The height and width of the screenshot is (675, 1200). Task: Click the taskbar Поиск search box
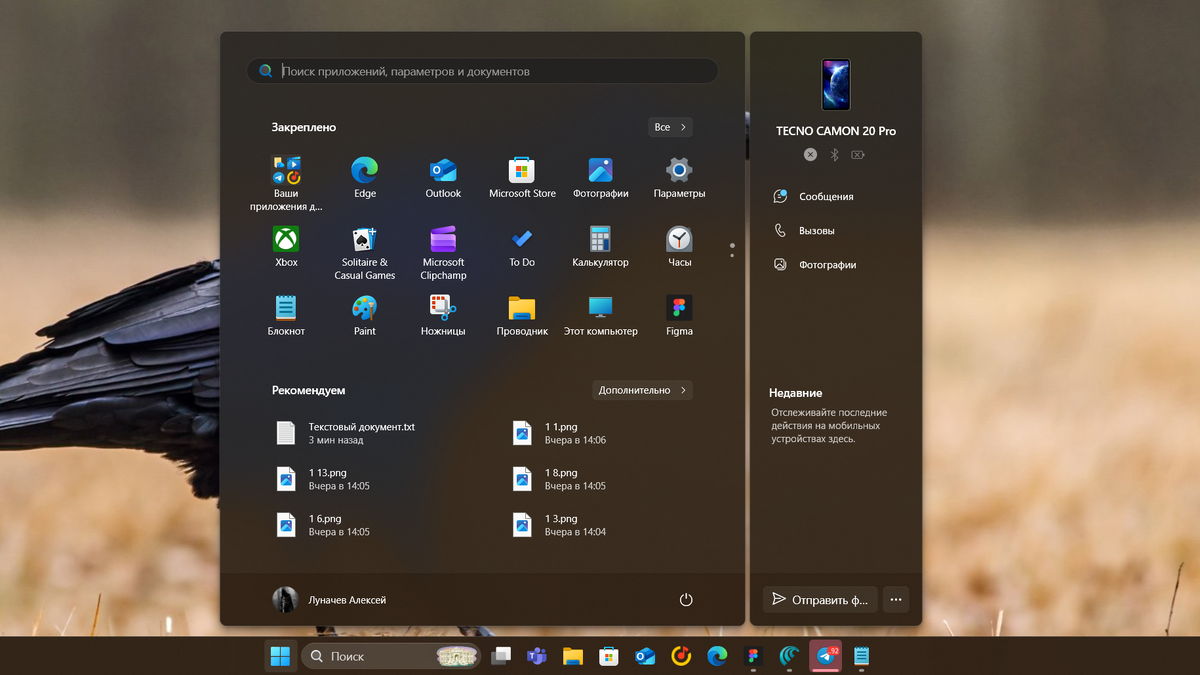pyautogui.click(x=391, y=656)
